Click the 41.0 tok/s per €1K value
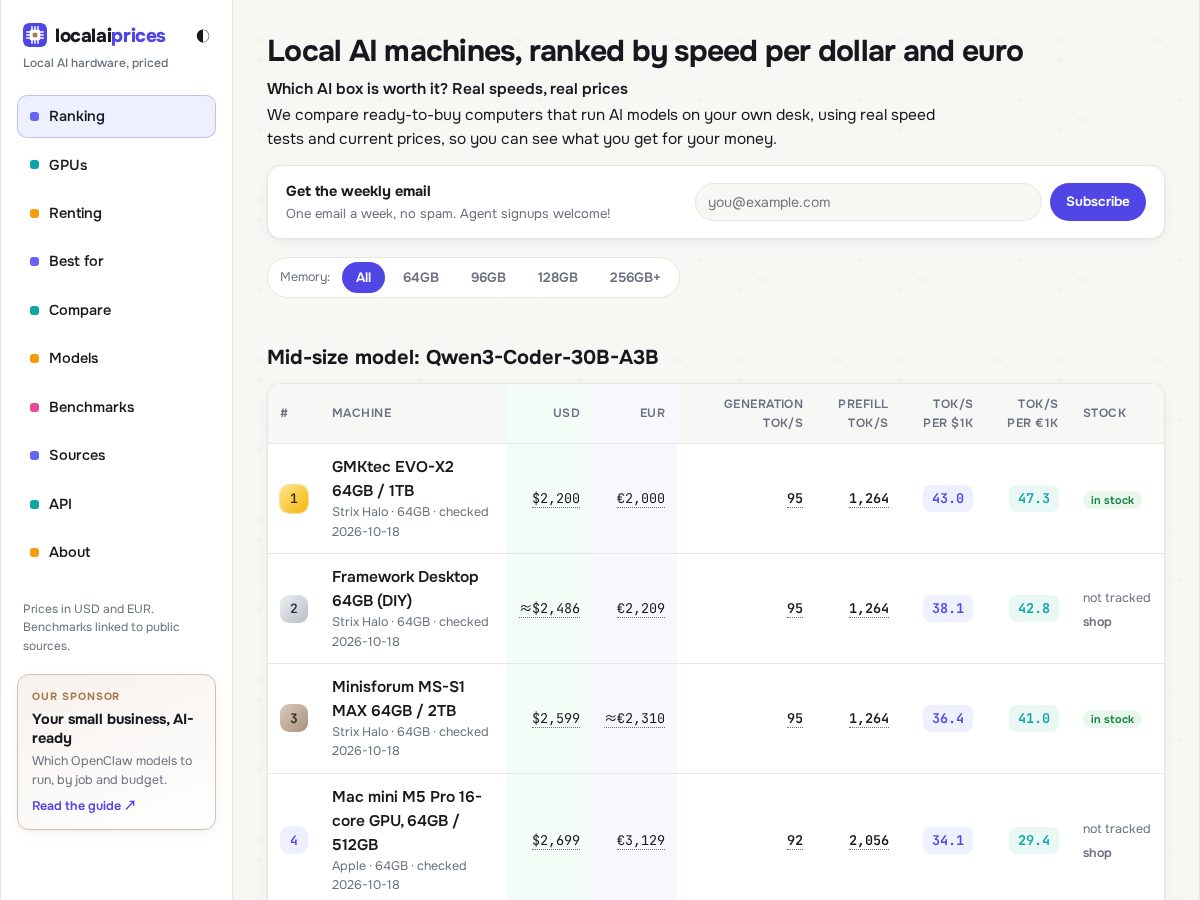 1034,718
